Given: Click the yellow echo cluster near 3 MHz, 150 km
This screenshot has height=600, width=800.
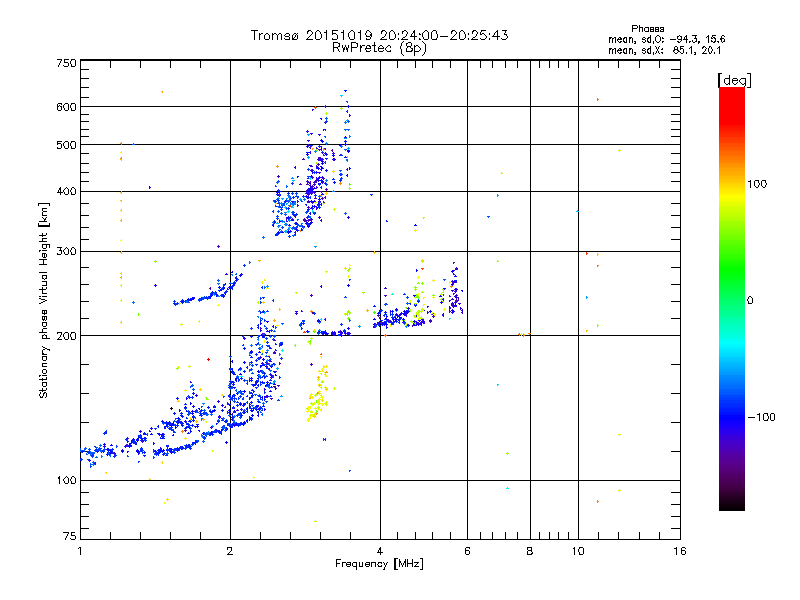Looking at the screenshot, I should (319, 393).
